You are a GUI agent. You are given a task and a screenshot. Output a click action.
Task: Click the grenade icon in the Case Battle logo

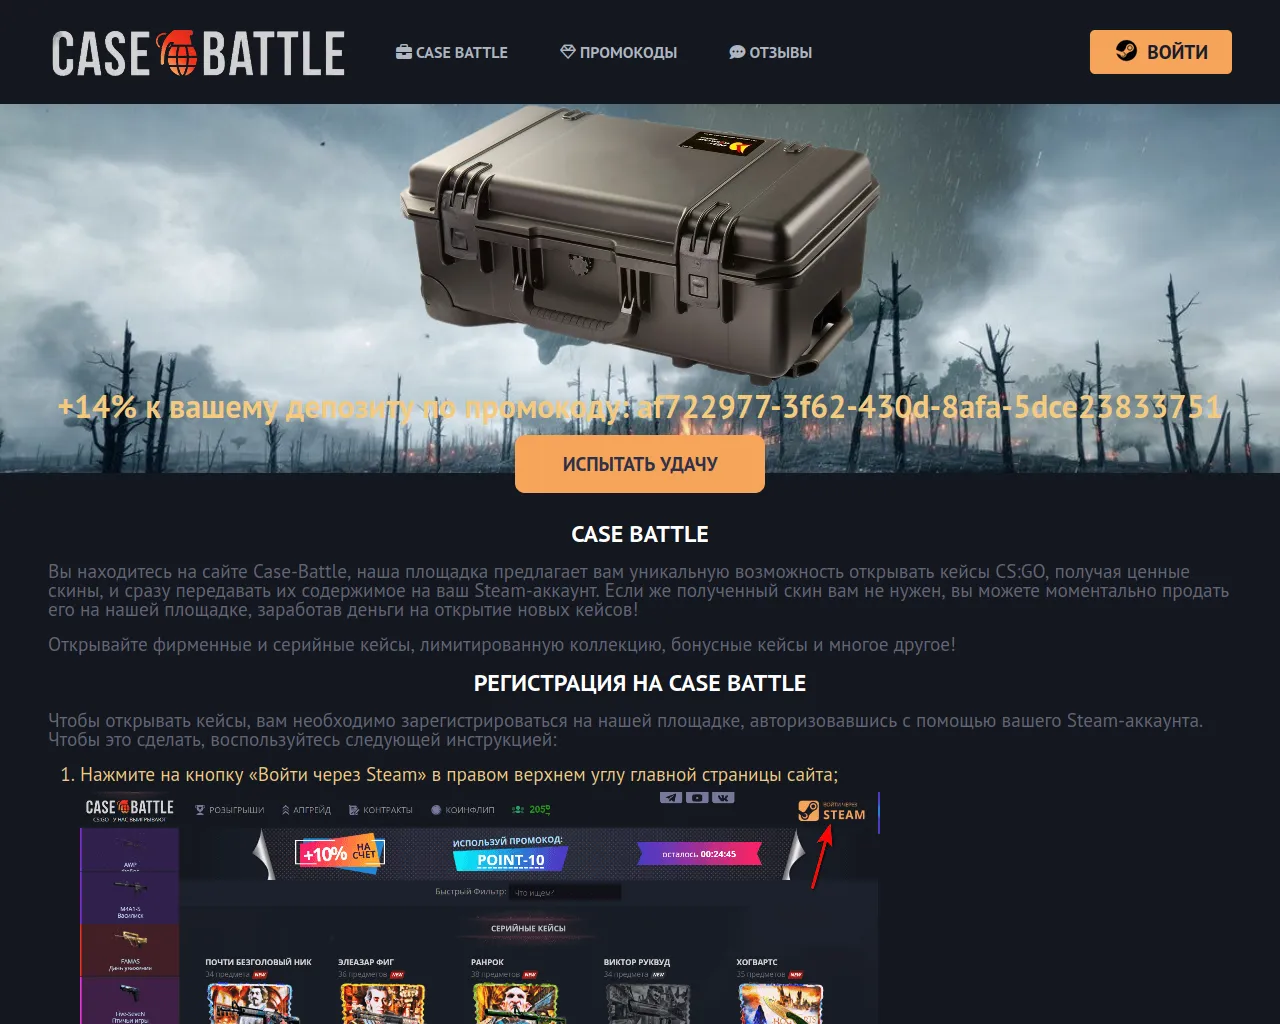click(x=178, y=53)
